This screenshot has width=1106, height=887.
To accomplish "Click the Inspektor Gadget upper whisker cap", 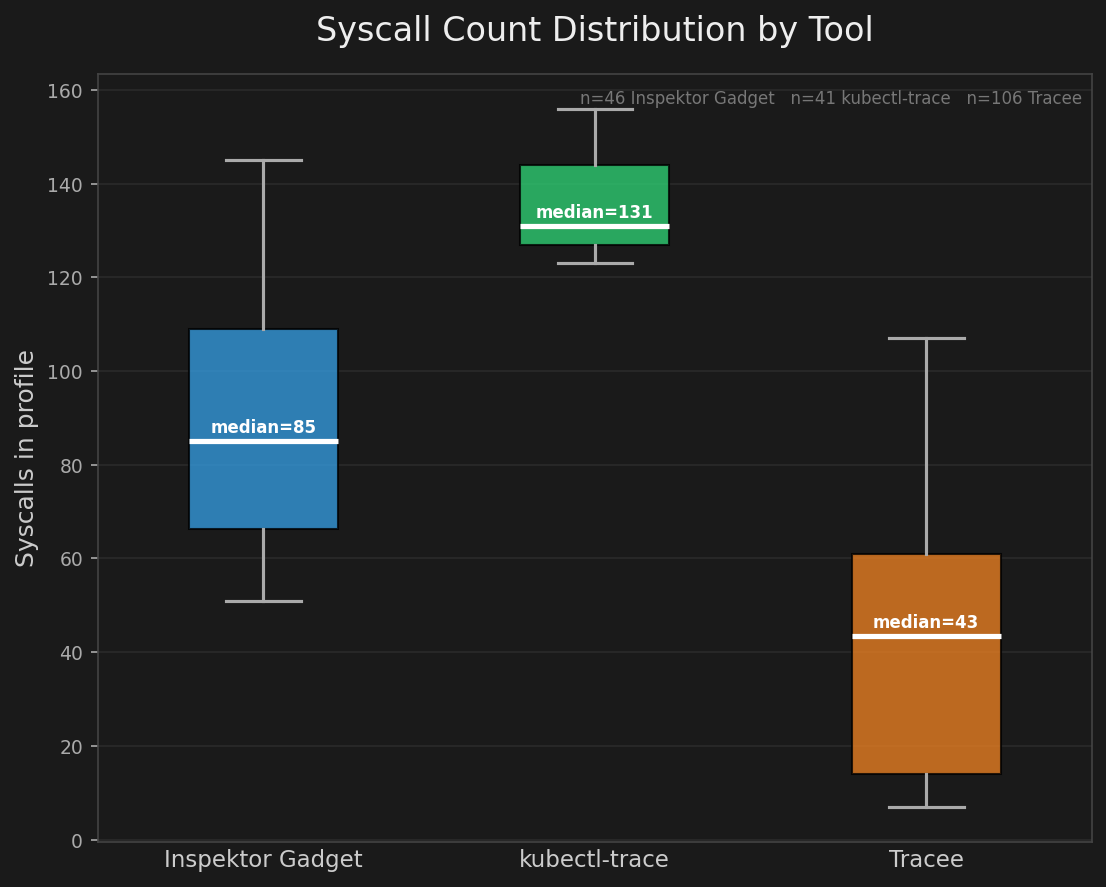I will (264, 161).
